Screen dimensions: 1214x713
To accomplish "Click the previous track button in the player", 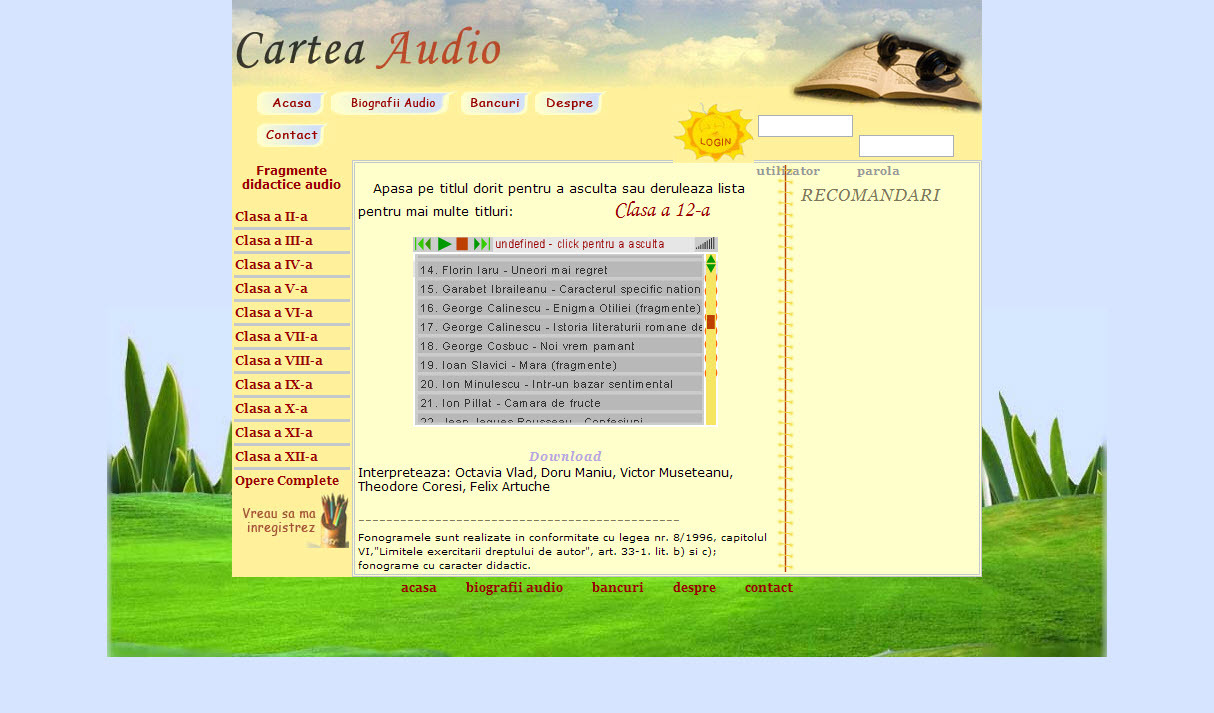I will coord(424,244).
